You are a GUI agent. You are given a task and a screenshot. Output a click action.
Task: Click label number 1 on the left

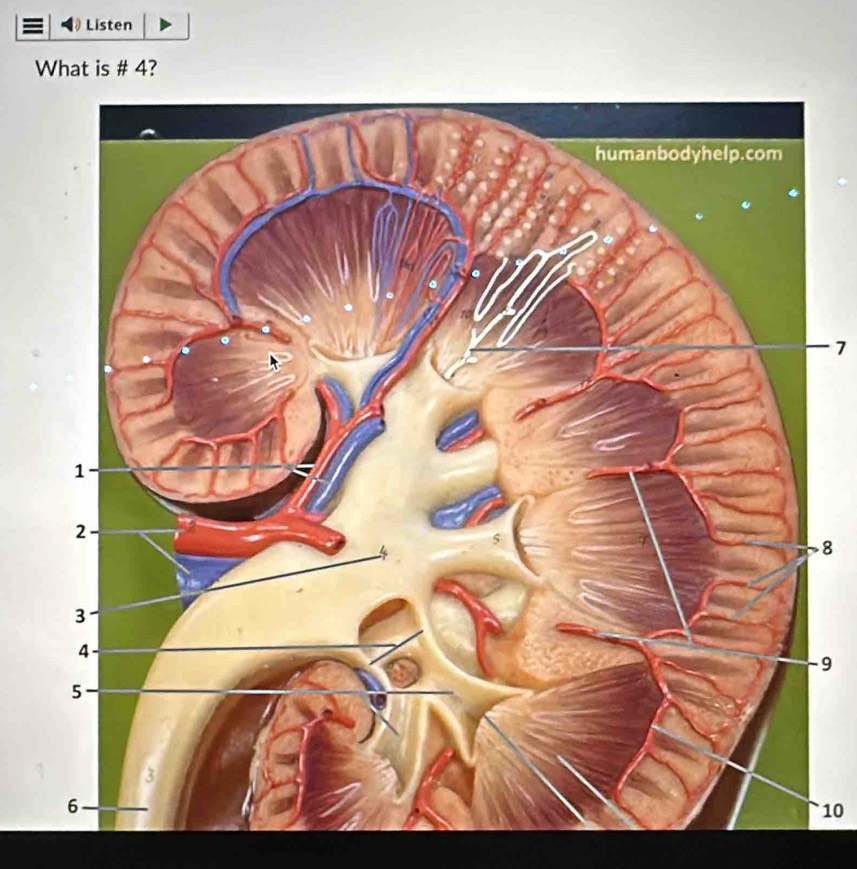[x=78, y=470]
